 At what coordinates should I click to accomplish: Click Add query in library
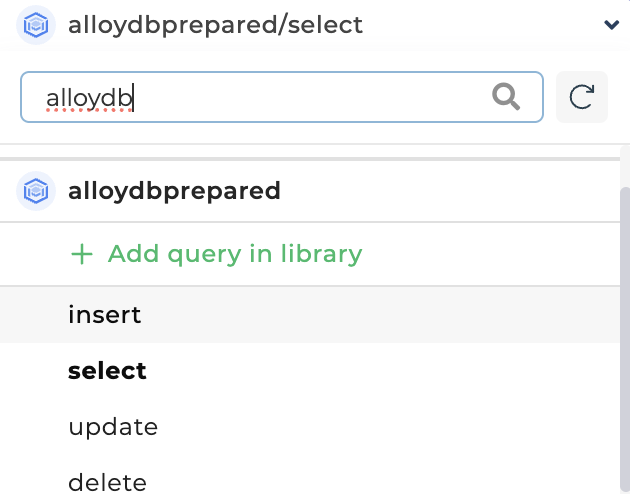click(234, 254)
